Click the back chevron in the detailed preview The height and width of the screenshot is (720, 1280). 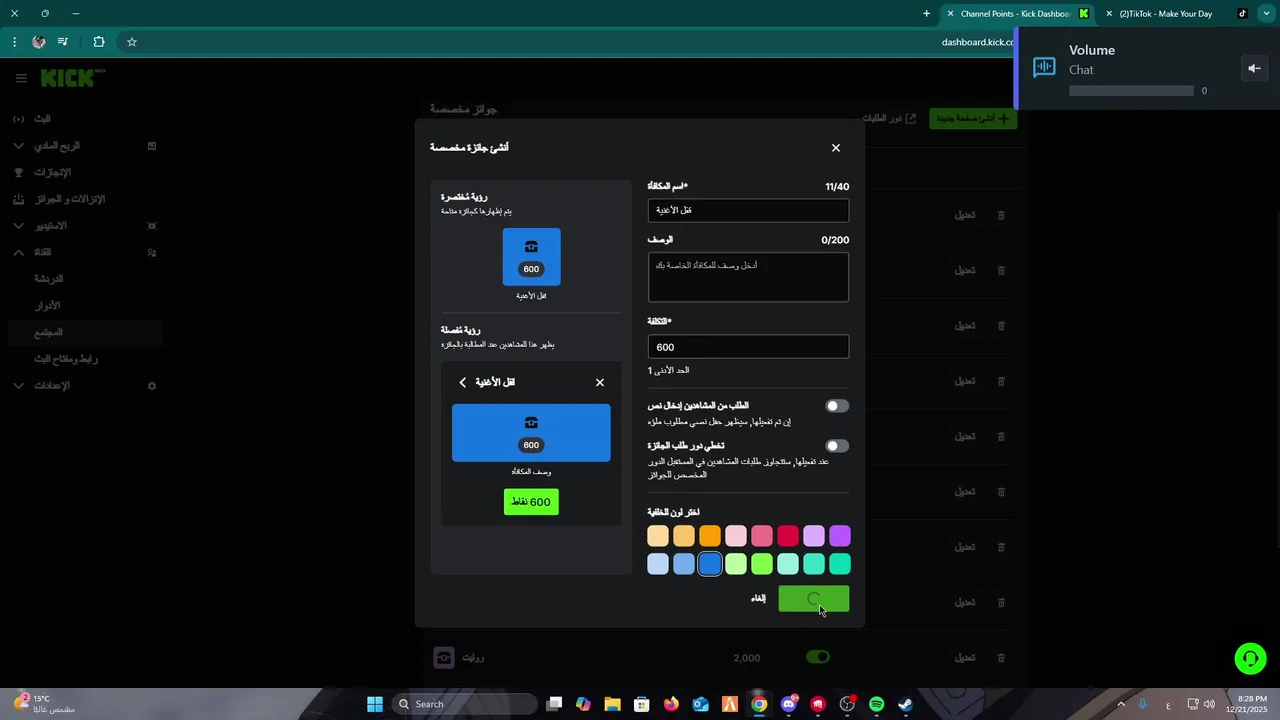(x=463, y=383)
